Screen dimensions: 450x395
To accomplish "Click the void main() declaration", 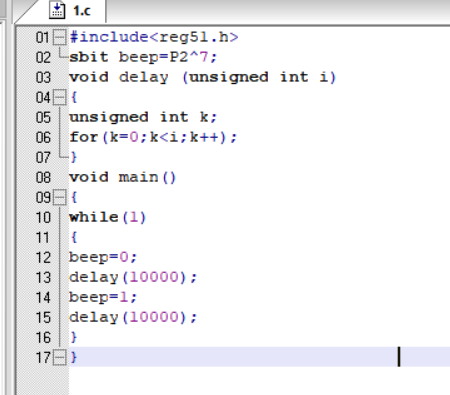I will pyautogui.click(x=122, y=177).
